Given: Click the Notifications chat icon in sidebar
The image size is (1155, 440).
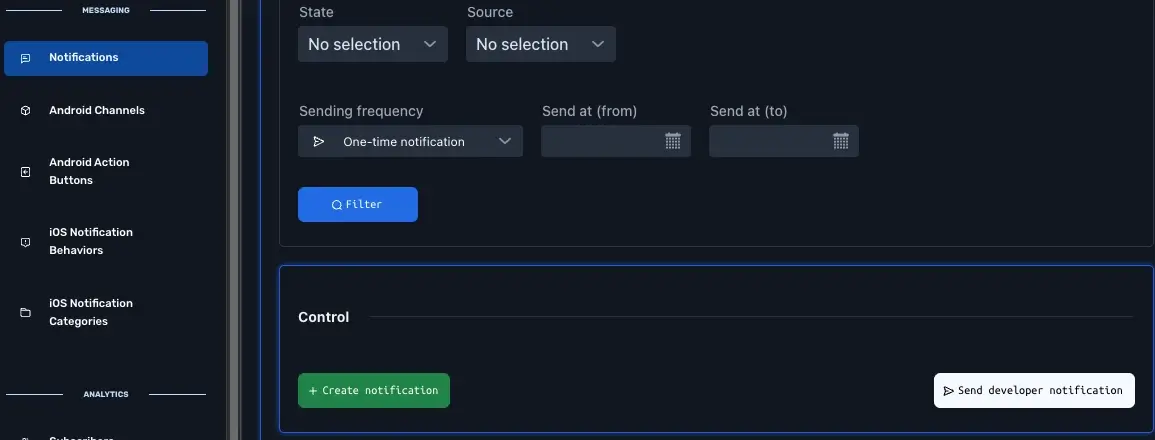Looking at the screenshot, I should pos(26,58).
